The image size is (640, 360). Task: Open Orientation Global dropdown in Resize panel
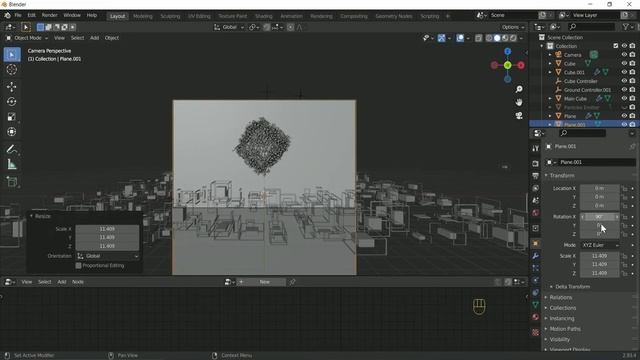(107, 256)
